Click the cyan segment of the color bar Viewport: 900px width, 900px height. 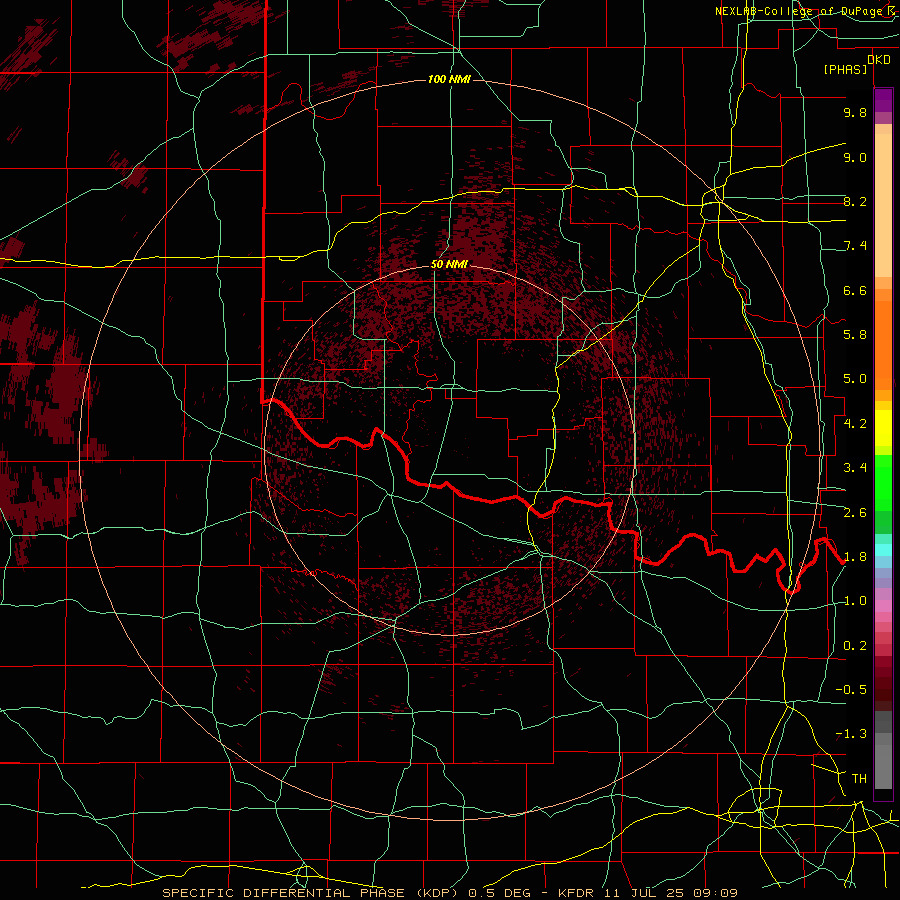tap(883, 550)
